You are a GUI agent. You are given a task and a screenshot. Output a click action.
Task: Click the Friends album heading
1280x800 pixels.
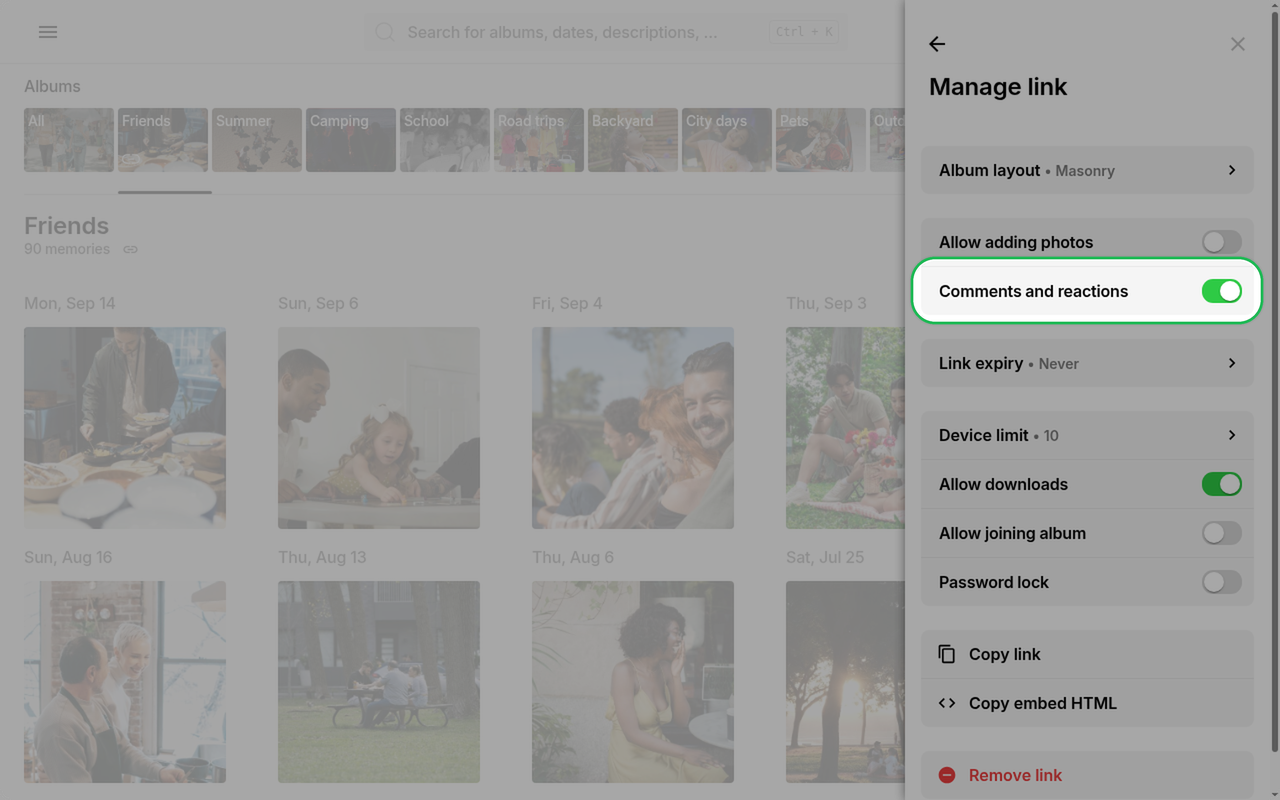point(66,226)
